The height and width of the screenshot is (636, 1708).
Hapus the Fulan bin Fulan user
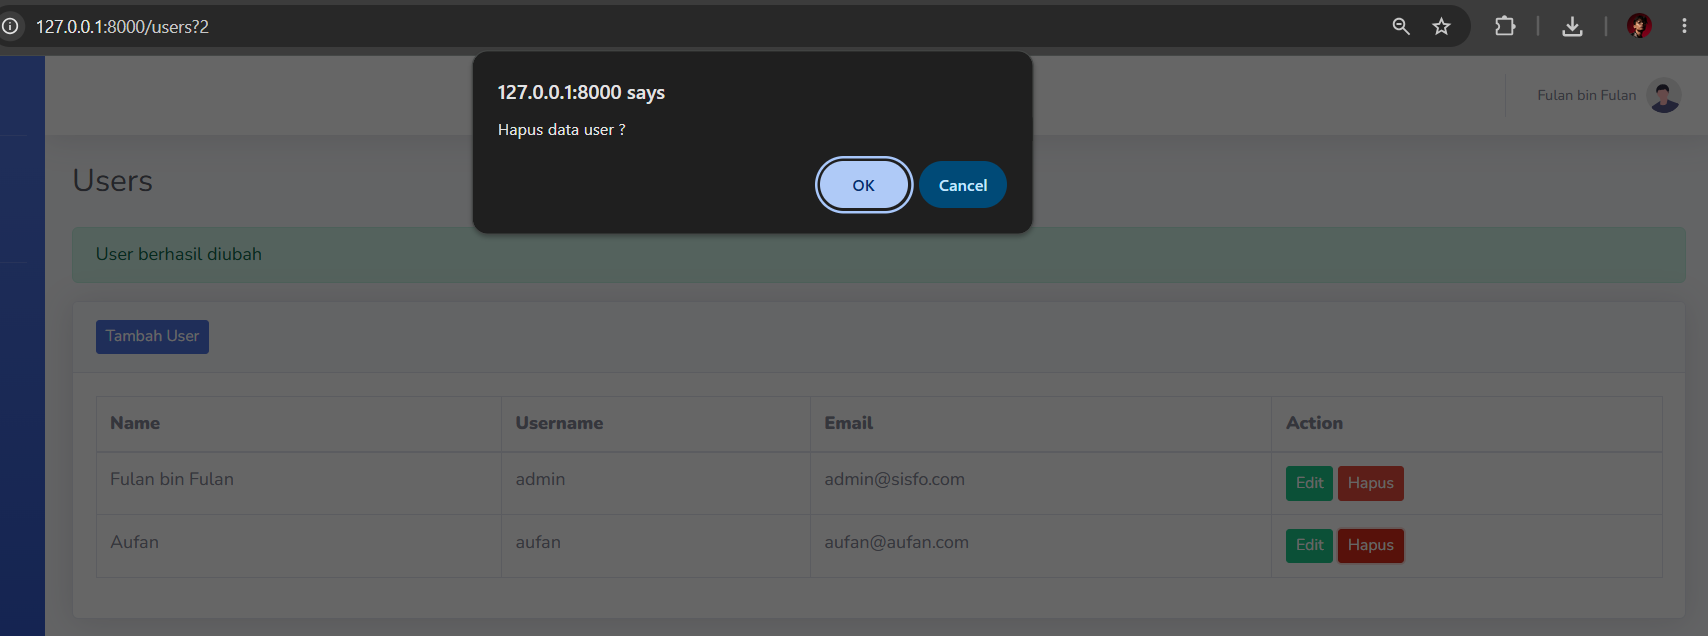point(1370,483)
